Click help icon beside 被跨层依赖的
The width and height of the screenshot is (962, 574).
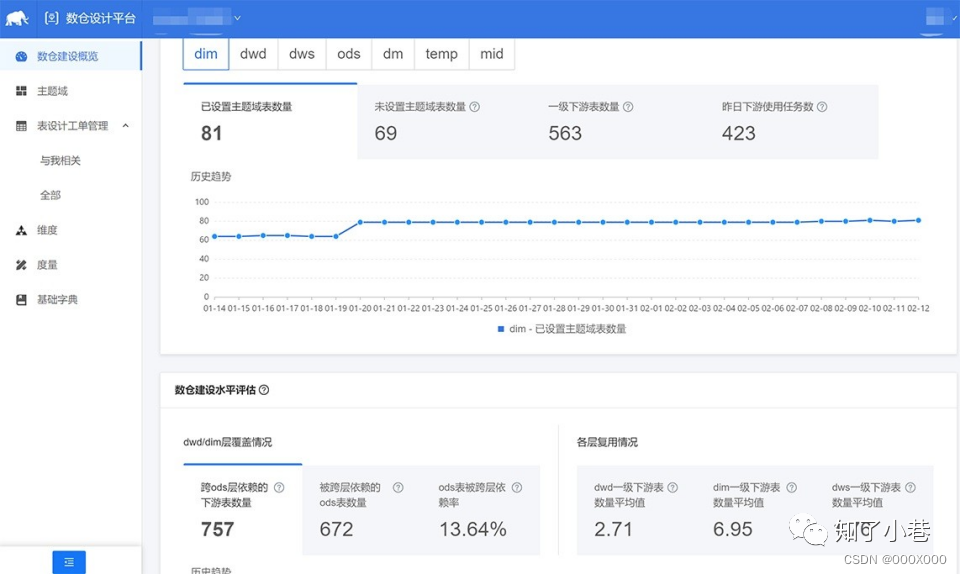(398, 488)
